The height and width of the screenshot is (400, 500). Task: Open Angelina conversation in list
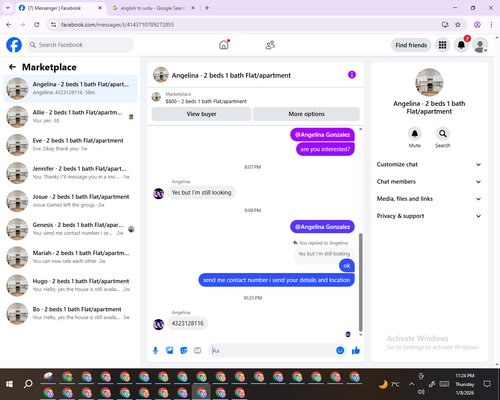(70, 89)
